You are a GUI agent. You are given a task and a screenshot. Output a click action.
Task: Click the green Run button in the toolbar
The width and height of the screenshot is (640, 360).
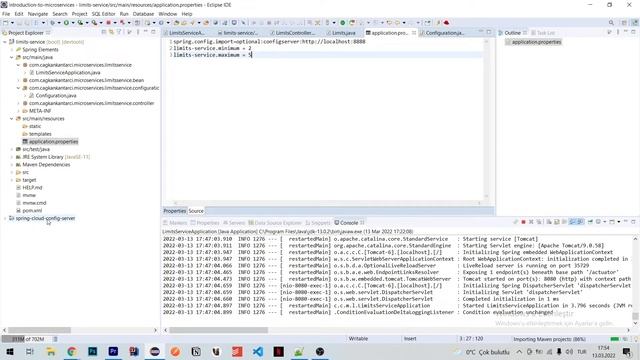[x=66, y=23]
